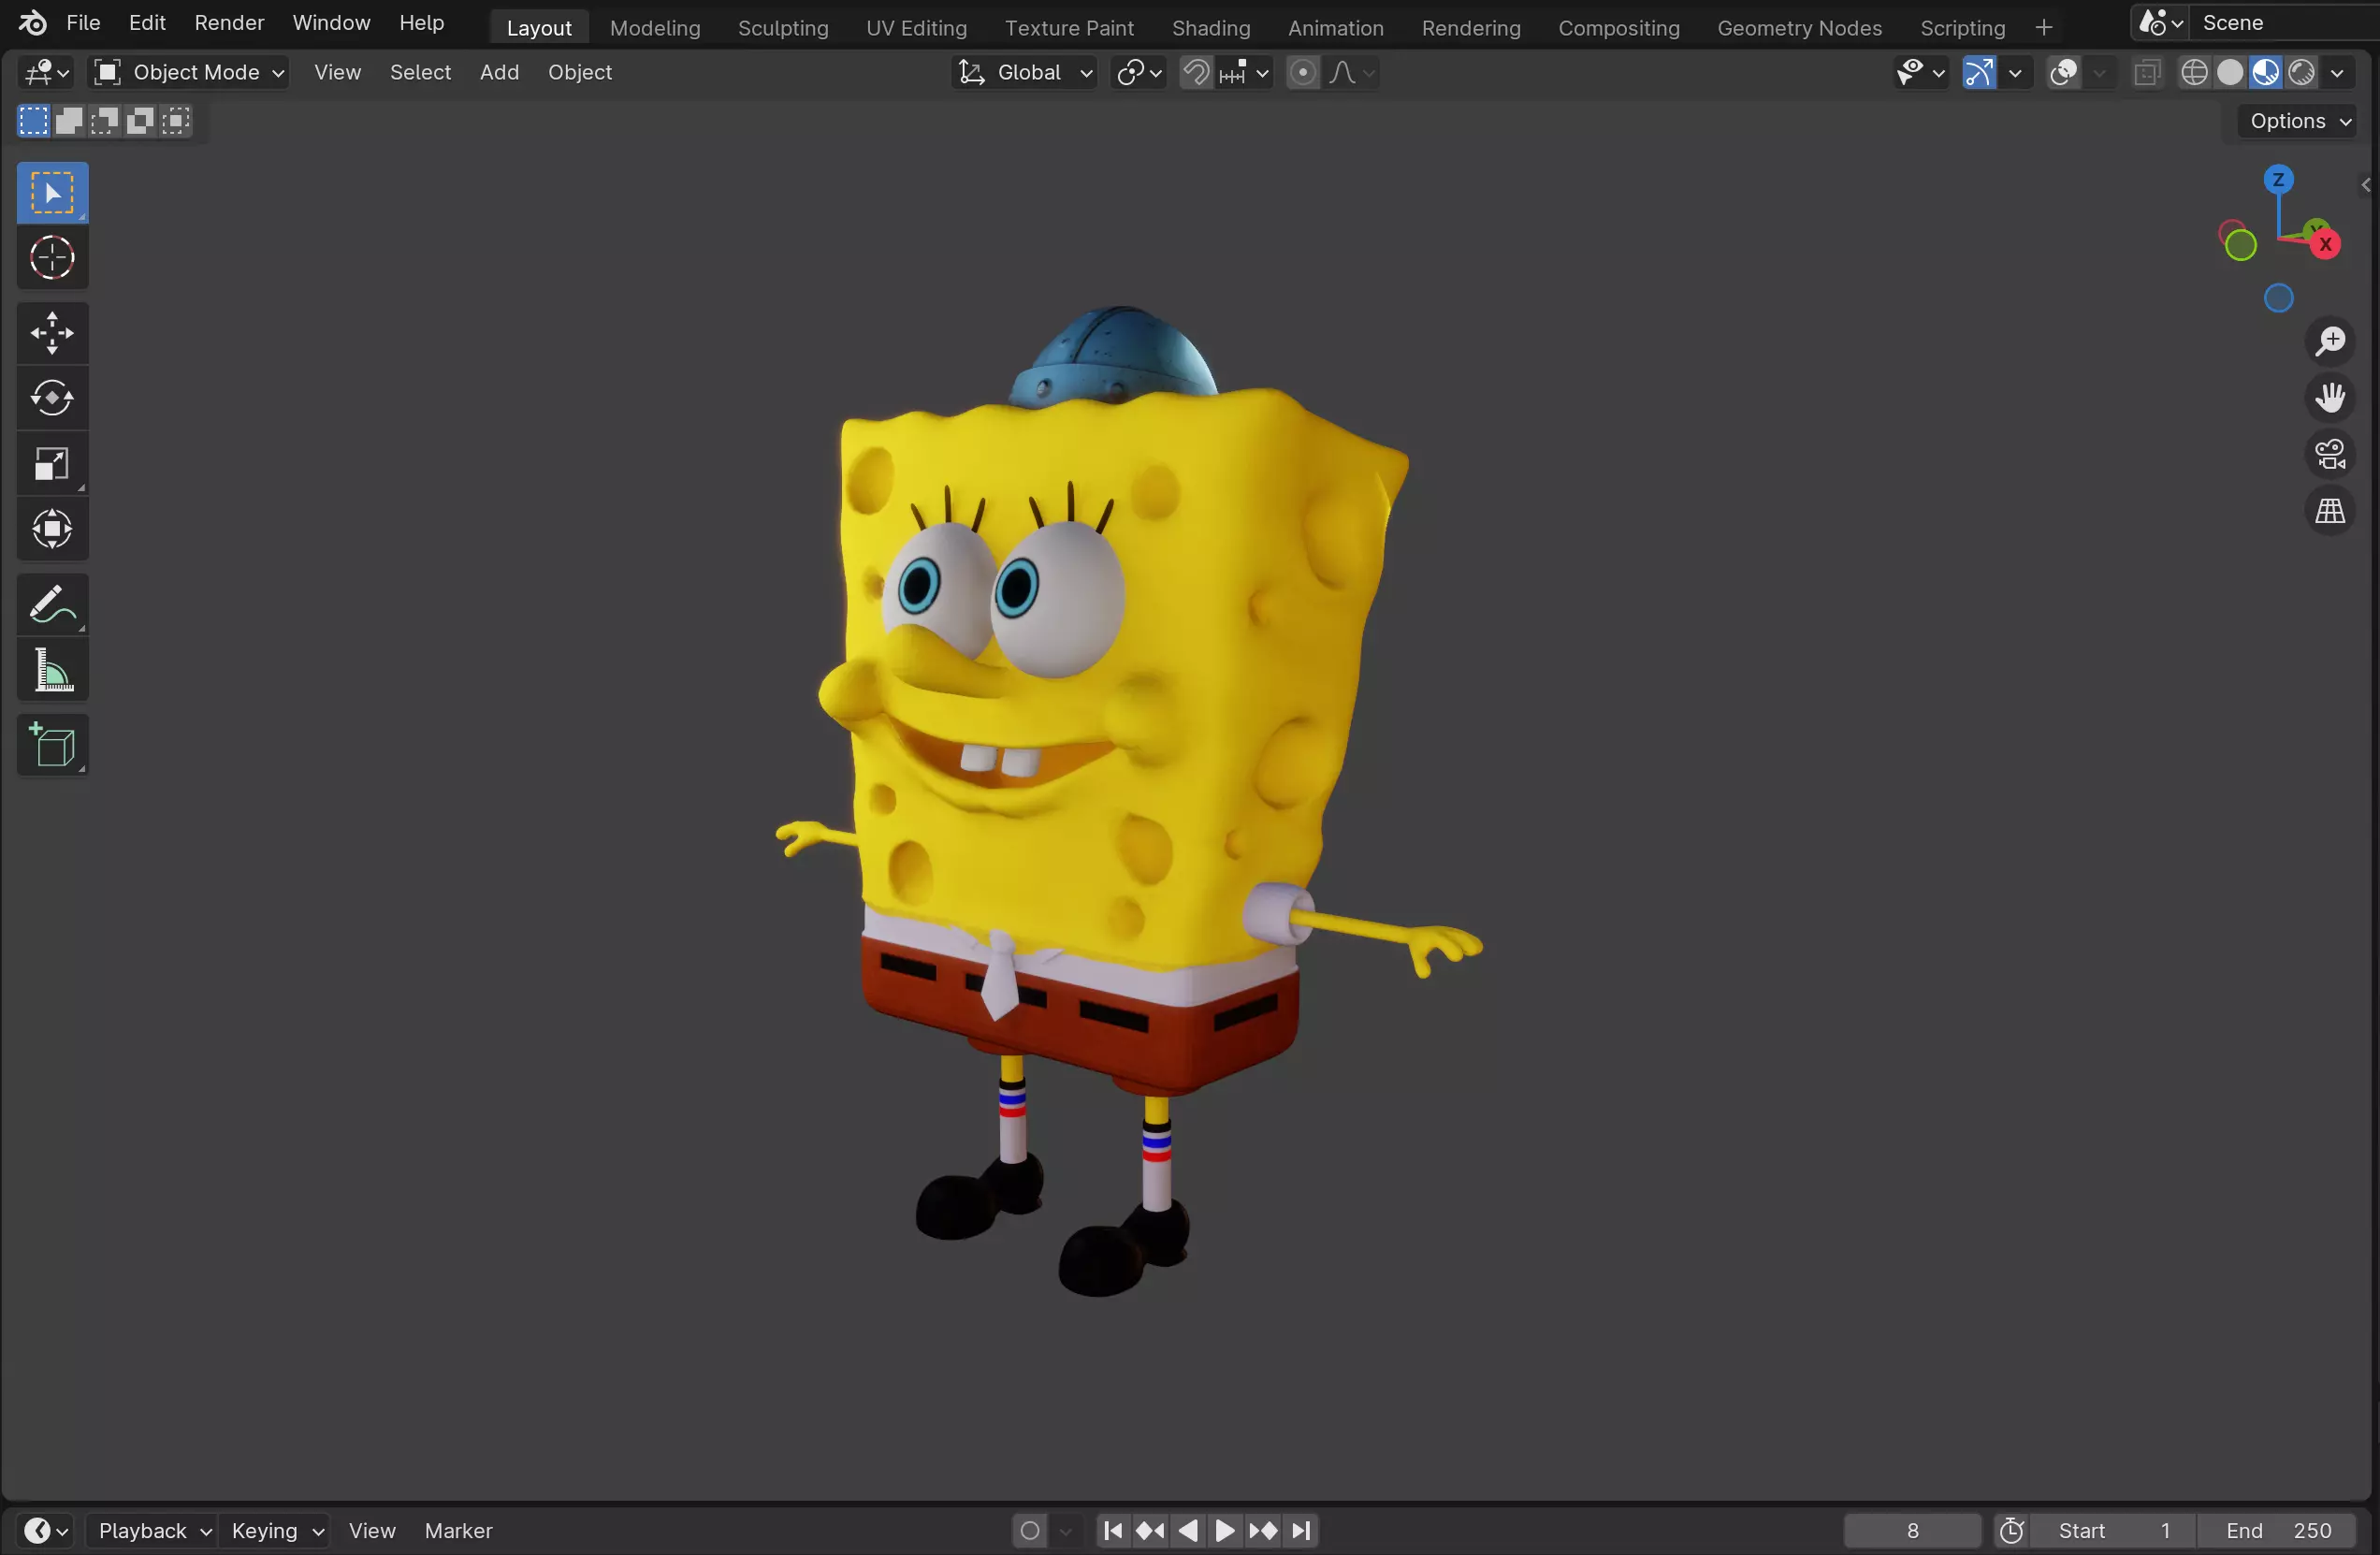The image size is (2380, 1555).
Task: Open the File menu
Action: [x=83, y=22]
